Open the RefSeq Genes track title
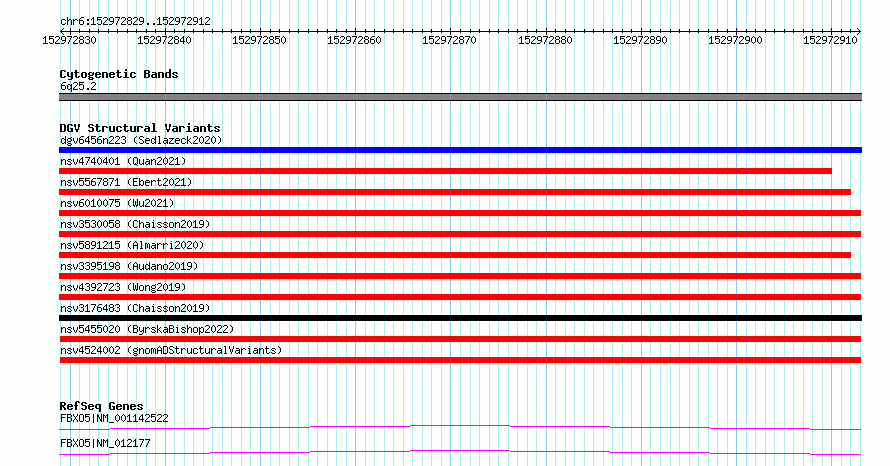Screen dimensions: 890x466 [101, 406]
